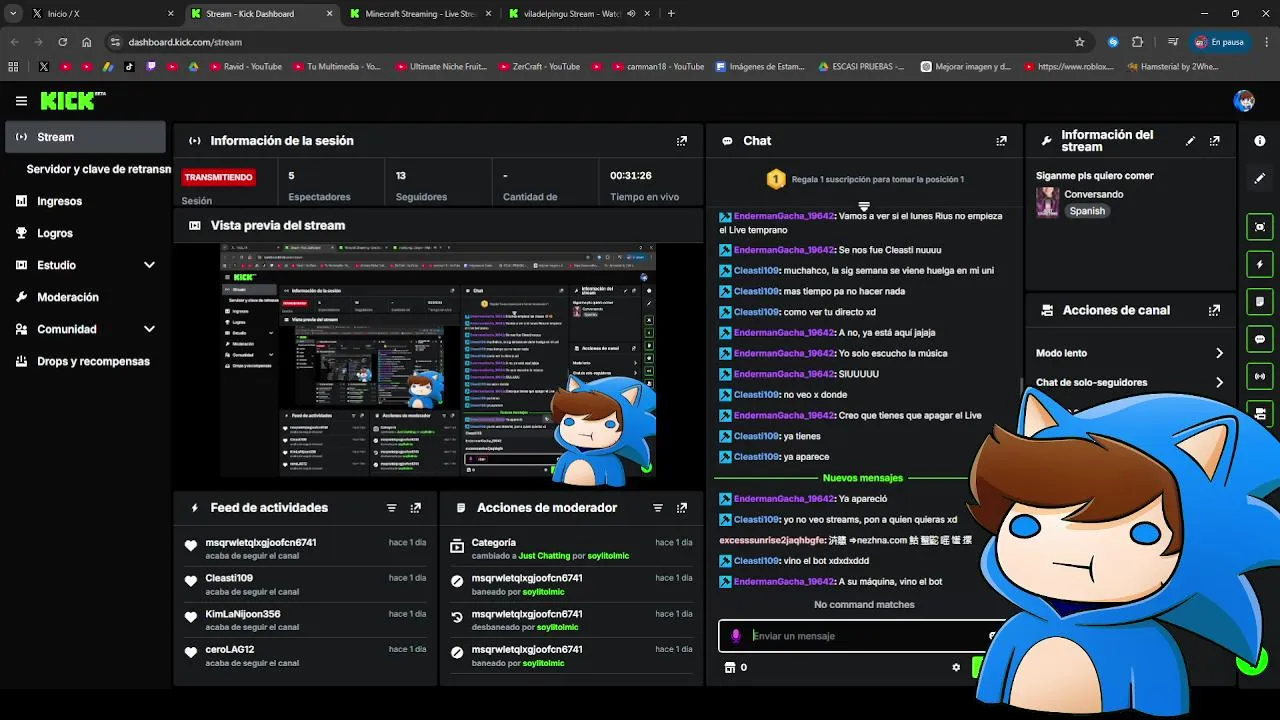Click the Spanish language tag
The image size is (1280, 720).
(x=1087, y=211)
